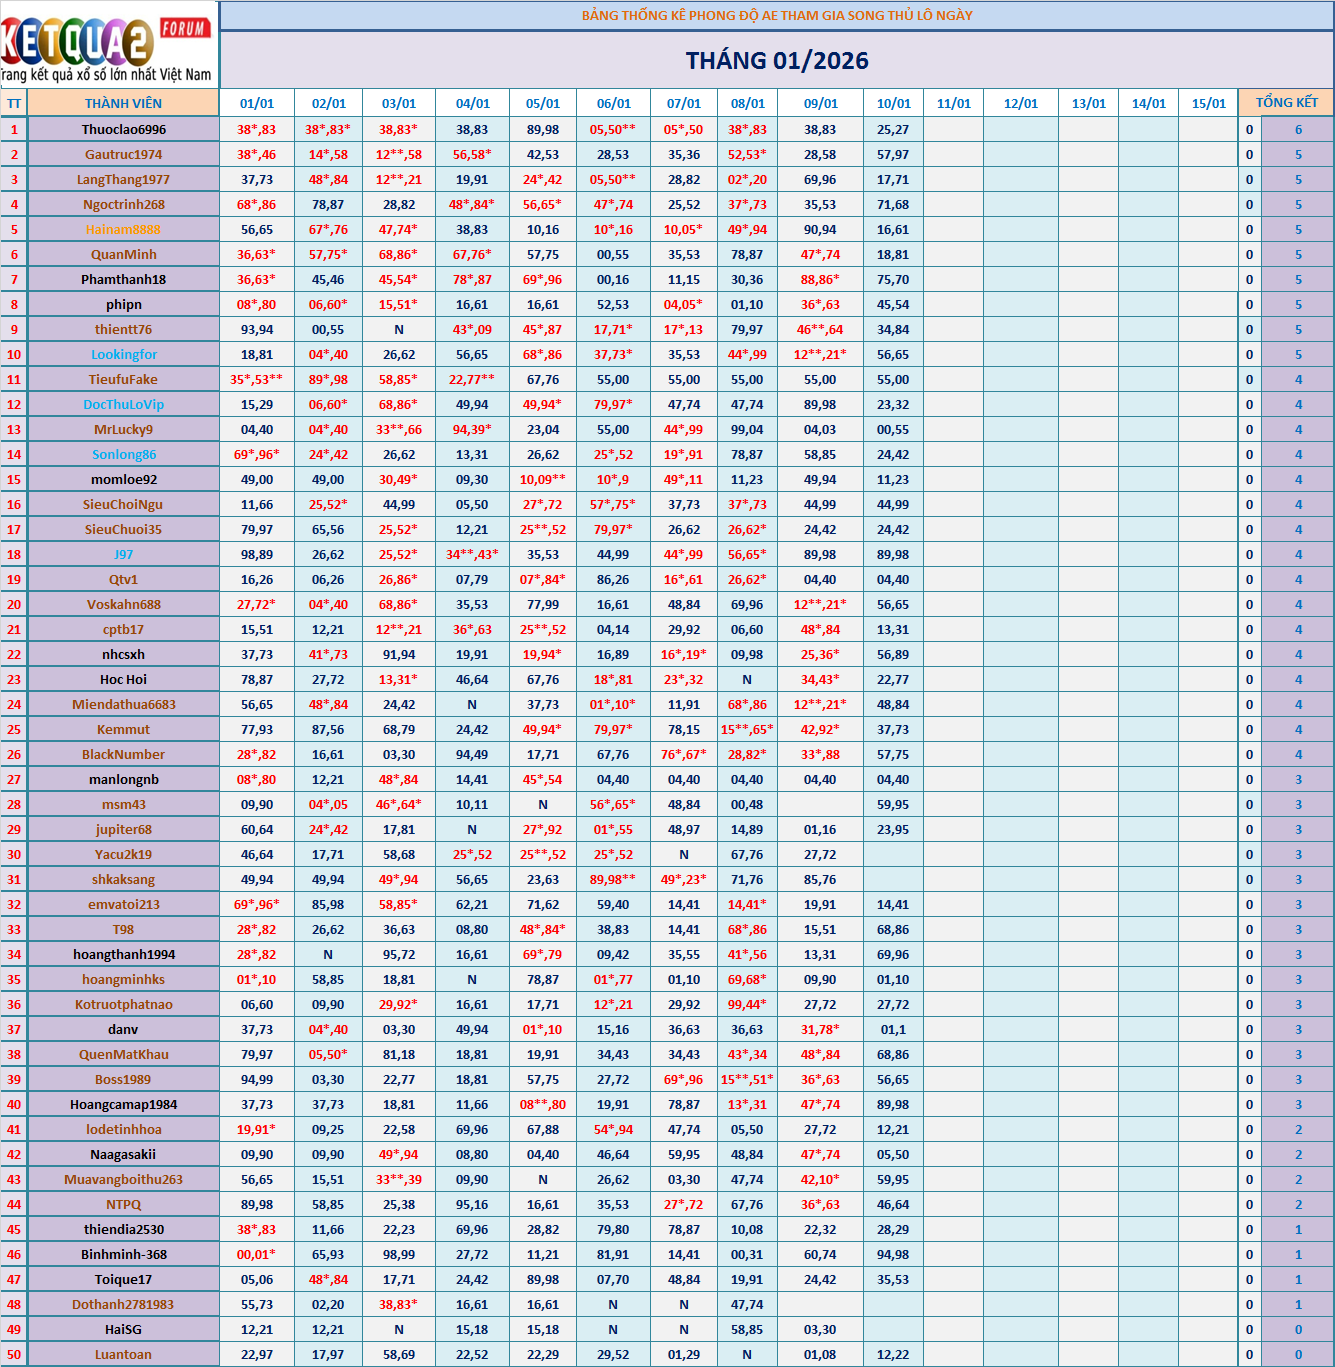The width and height of the screenshot is (1335, 1367).
Task: Click the 09/01 date column header
Action: (x=820, y=103)
